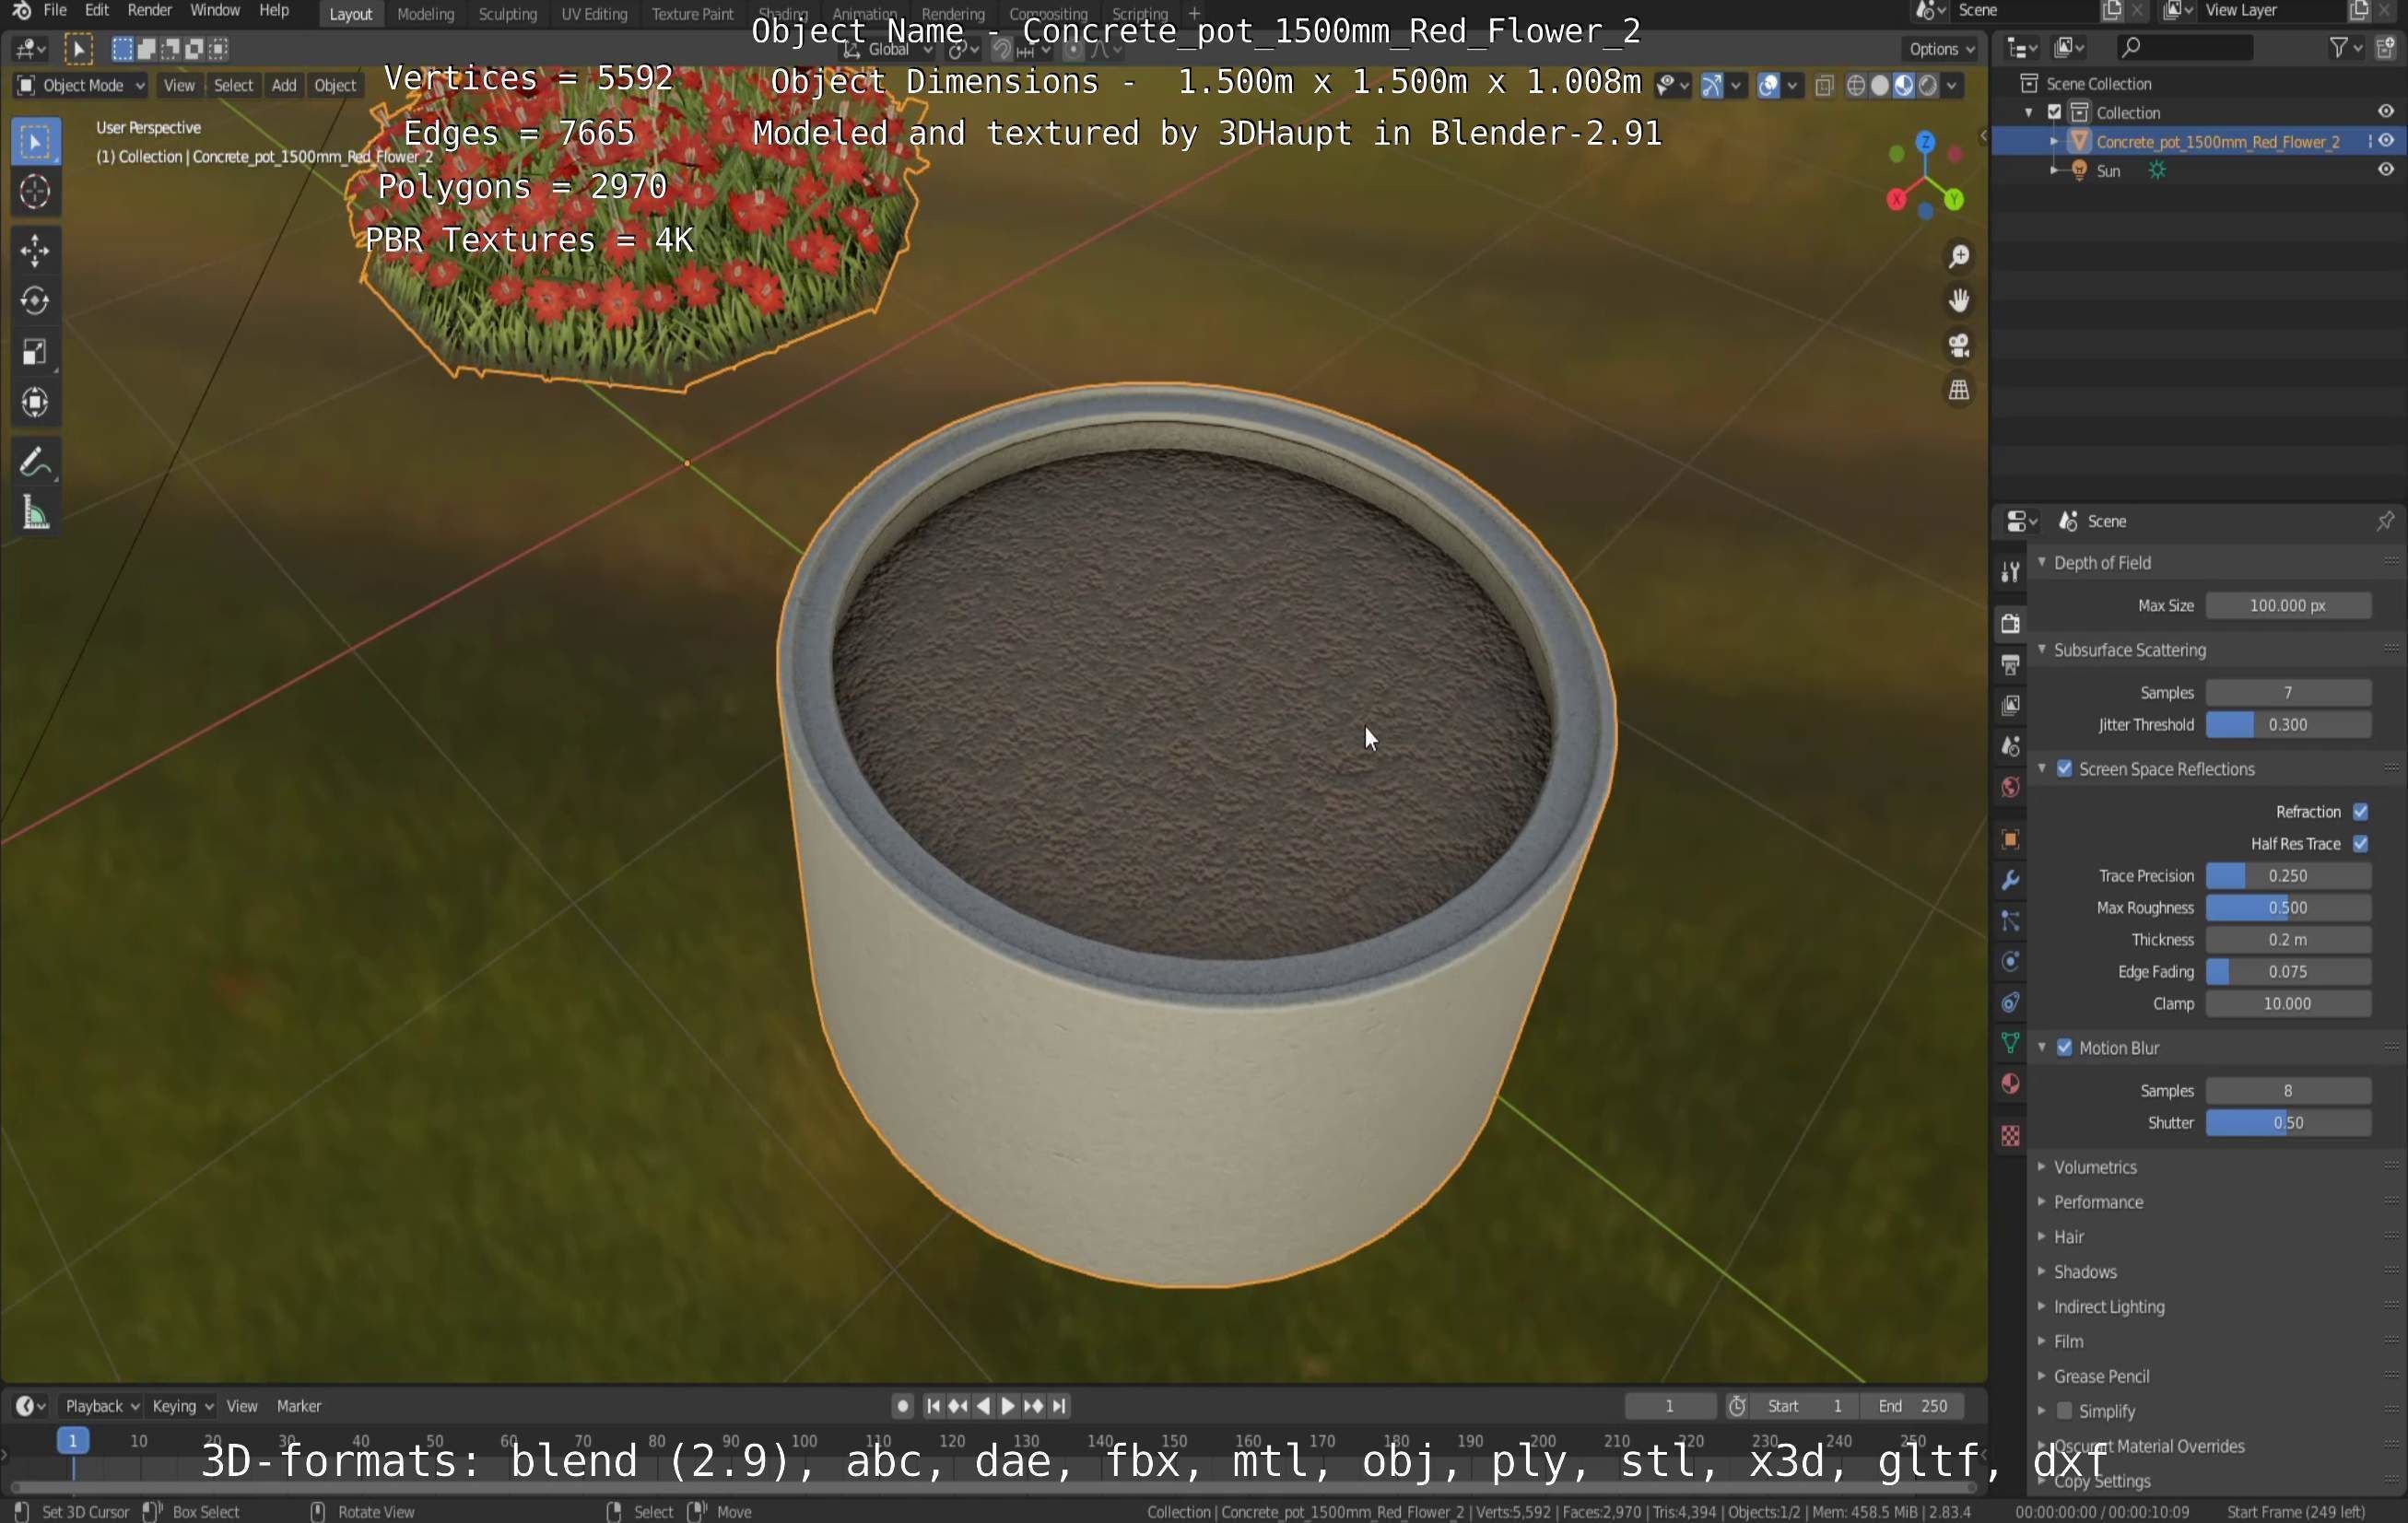The image size is (2408, 1523).
Task: Jump to the timeline end frame
Action: [x=1059, y=1406]
